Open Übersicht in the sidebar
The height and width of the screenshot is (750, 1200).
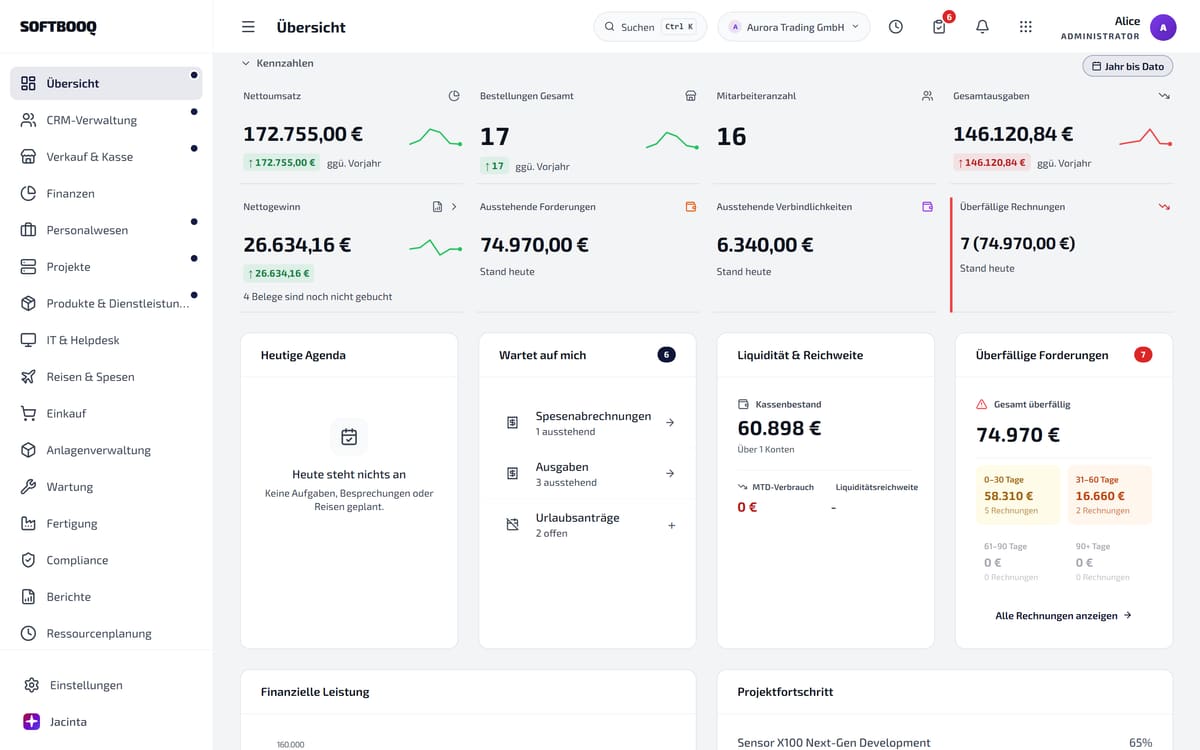pyautogui.click(x=106, y=83)
